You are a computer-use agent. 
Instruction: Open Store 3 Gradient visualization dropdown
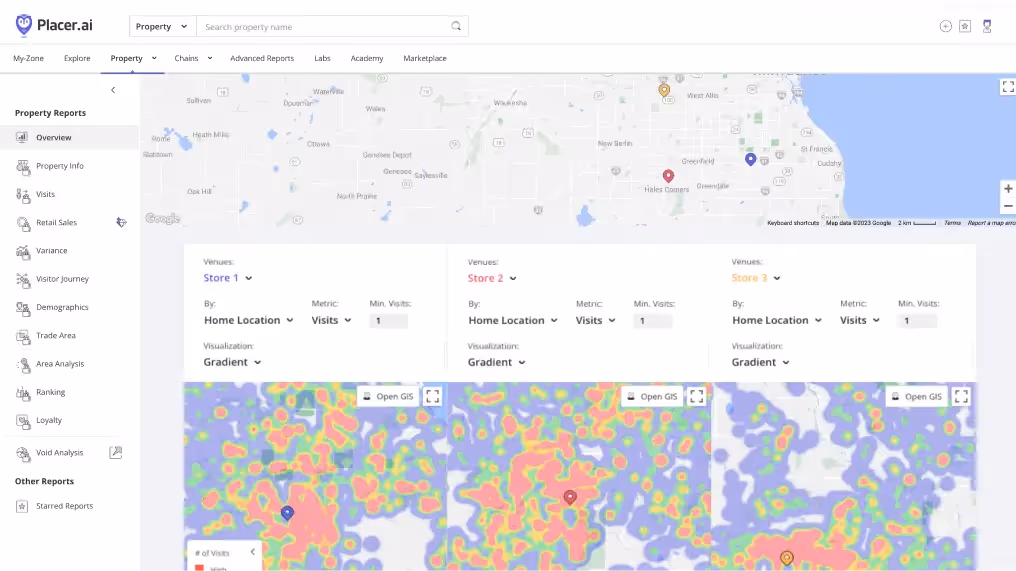tap(761, 362)
